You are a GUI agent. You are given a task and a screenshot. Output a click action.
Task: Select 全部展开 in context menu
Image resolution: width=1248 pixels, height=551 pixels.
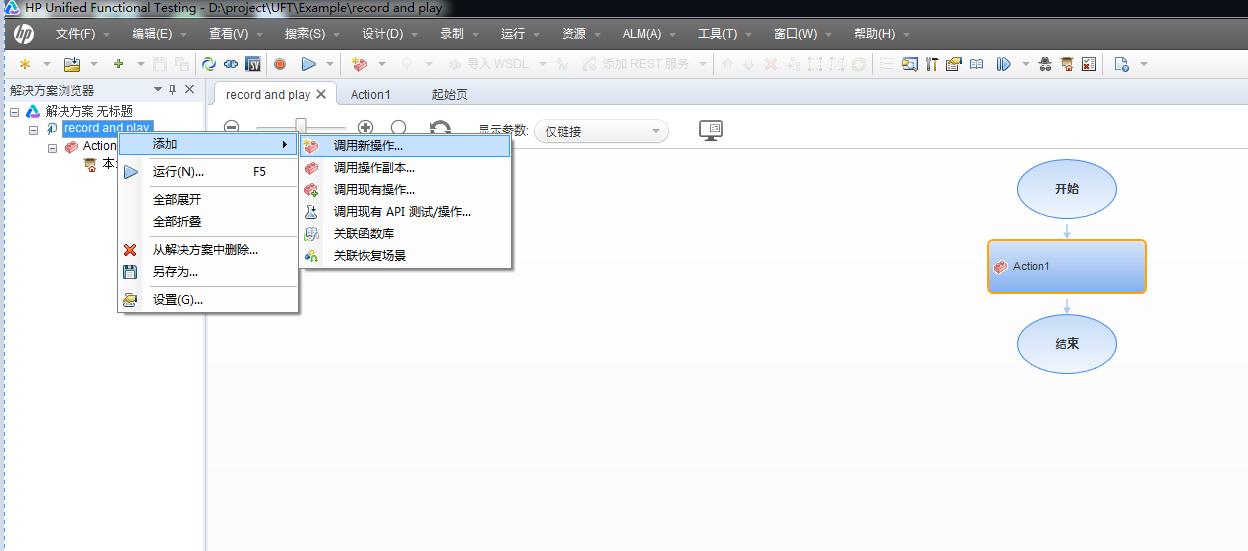click(208, 200)
